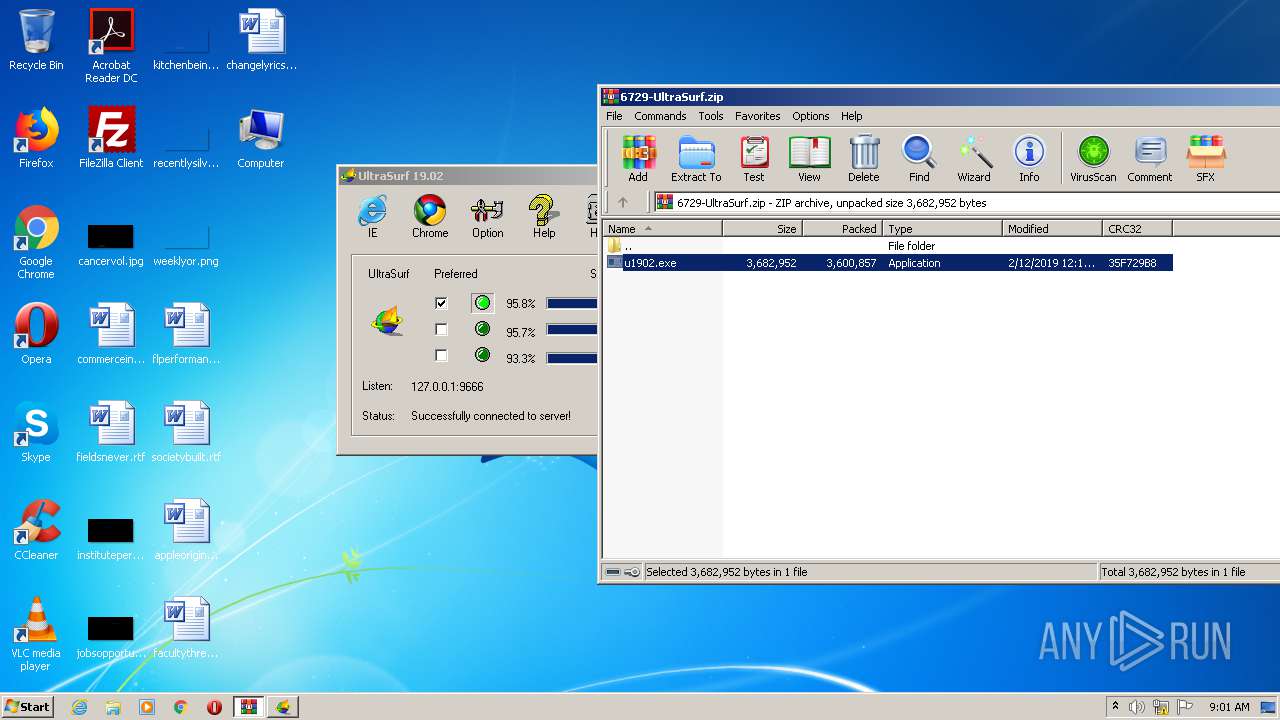
Task: Go up one folder level in WinRAR
Action: click(623, 202)
